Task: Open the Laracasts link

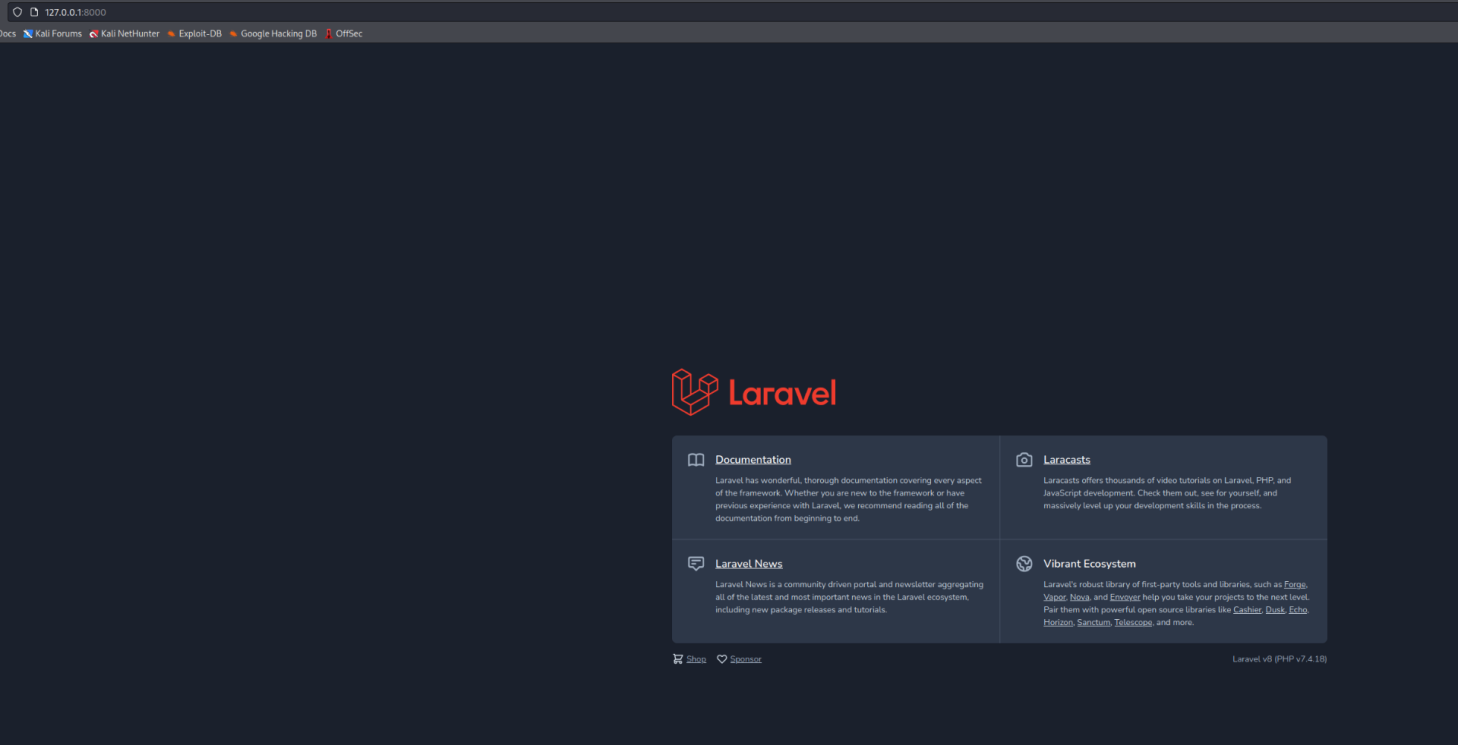Action: (1066, 460)
